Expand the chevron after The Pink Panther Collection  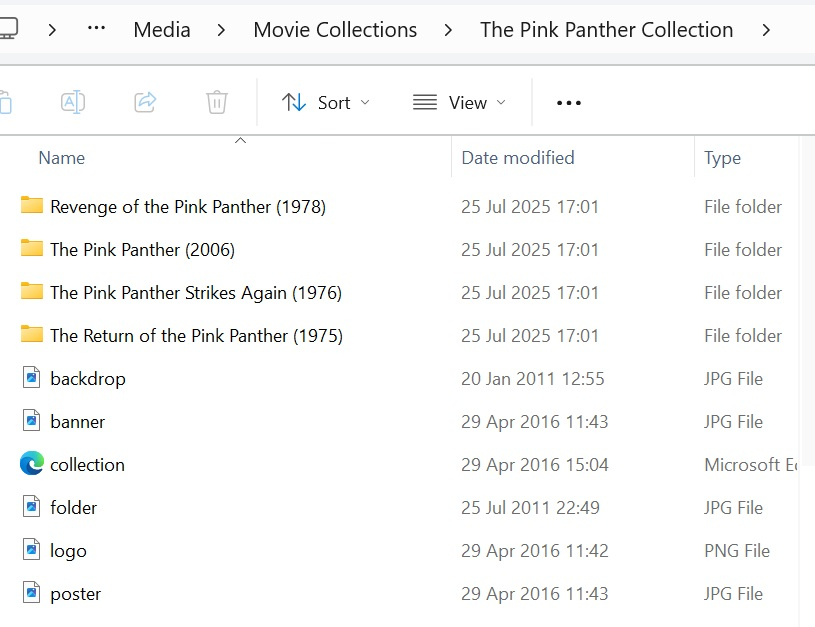pyautogui.click(x=766, y=30)
